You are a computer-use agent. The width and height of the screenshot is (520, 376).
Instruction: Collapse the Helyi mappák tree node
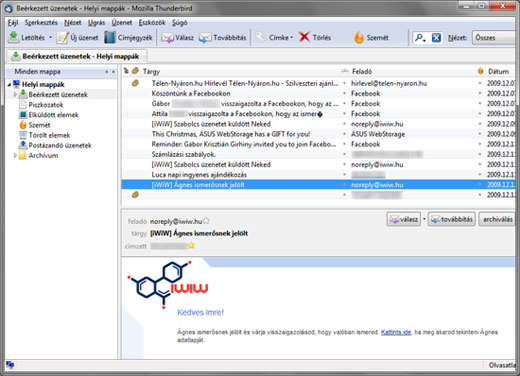(9, 85)
